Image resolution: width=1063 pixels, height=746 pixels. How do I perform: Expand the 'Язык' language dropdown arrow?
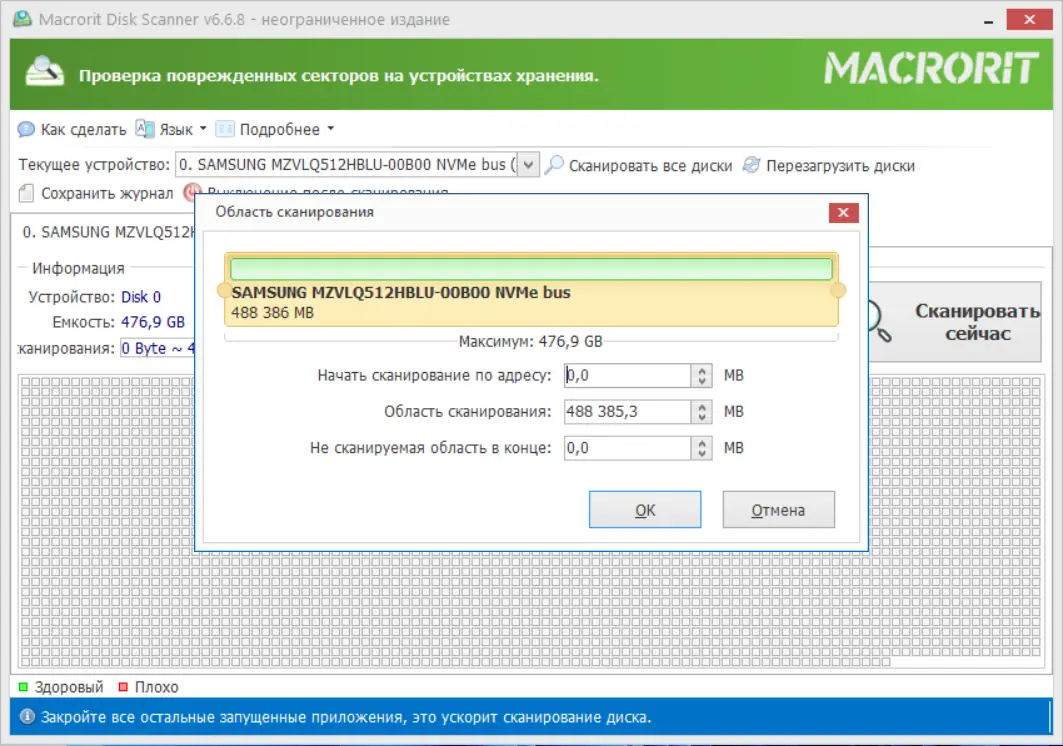[203, 128]
